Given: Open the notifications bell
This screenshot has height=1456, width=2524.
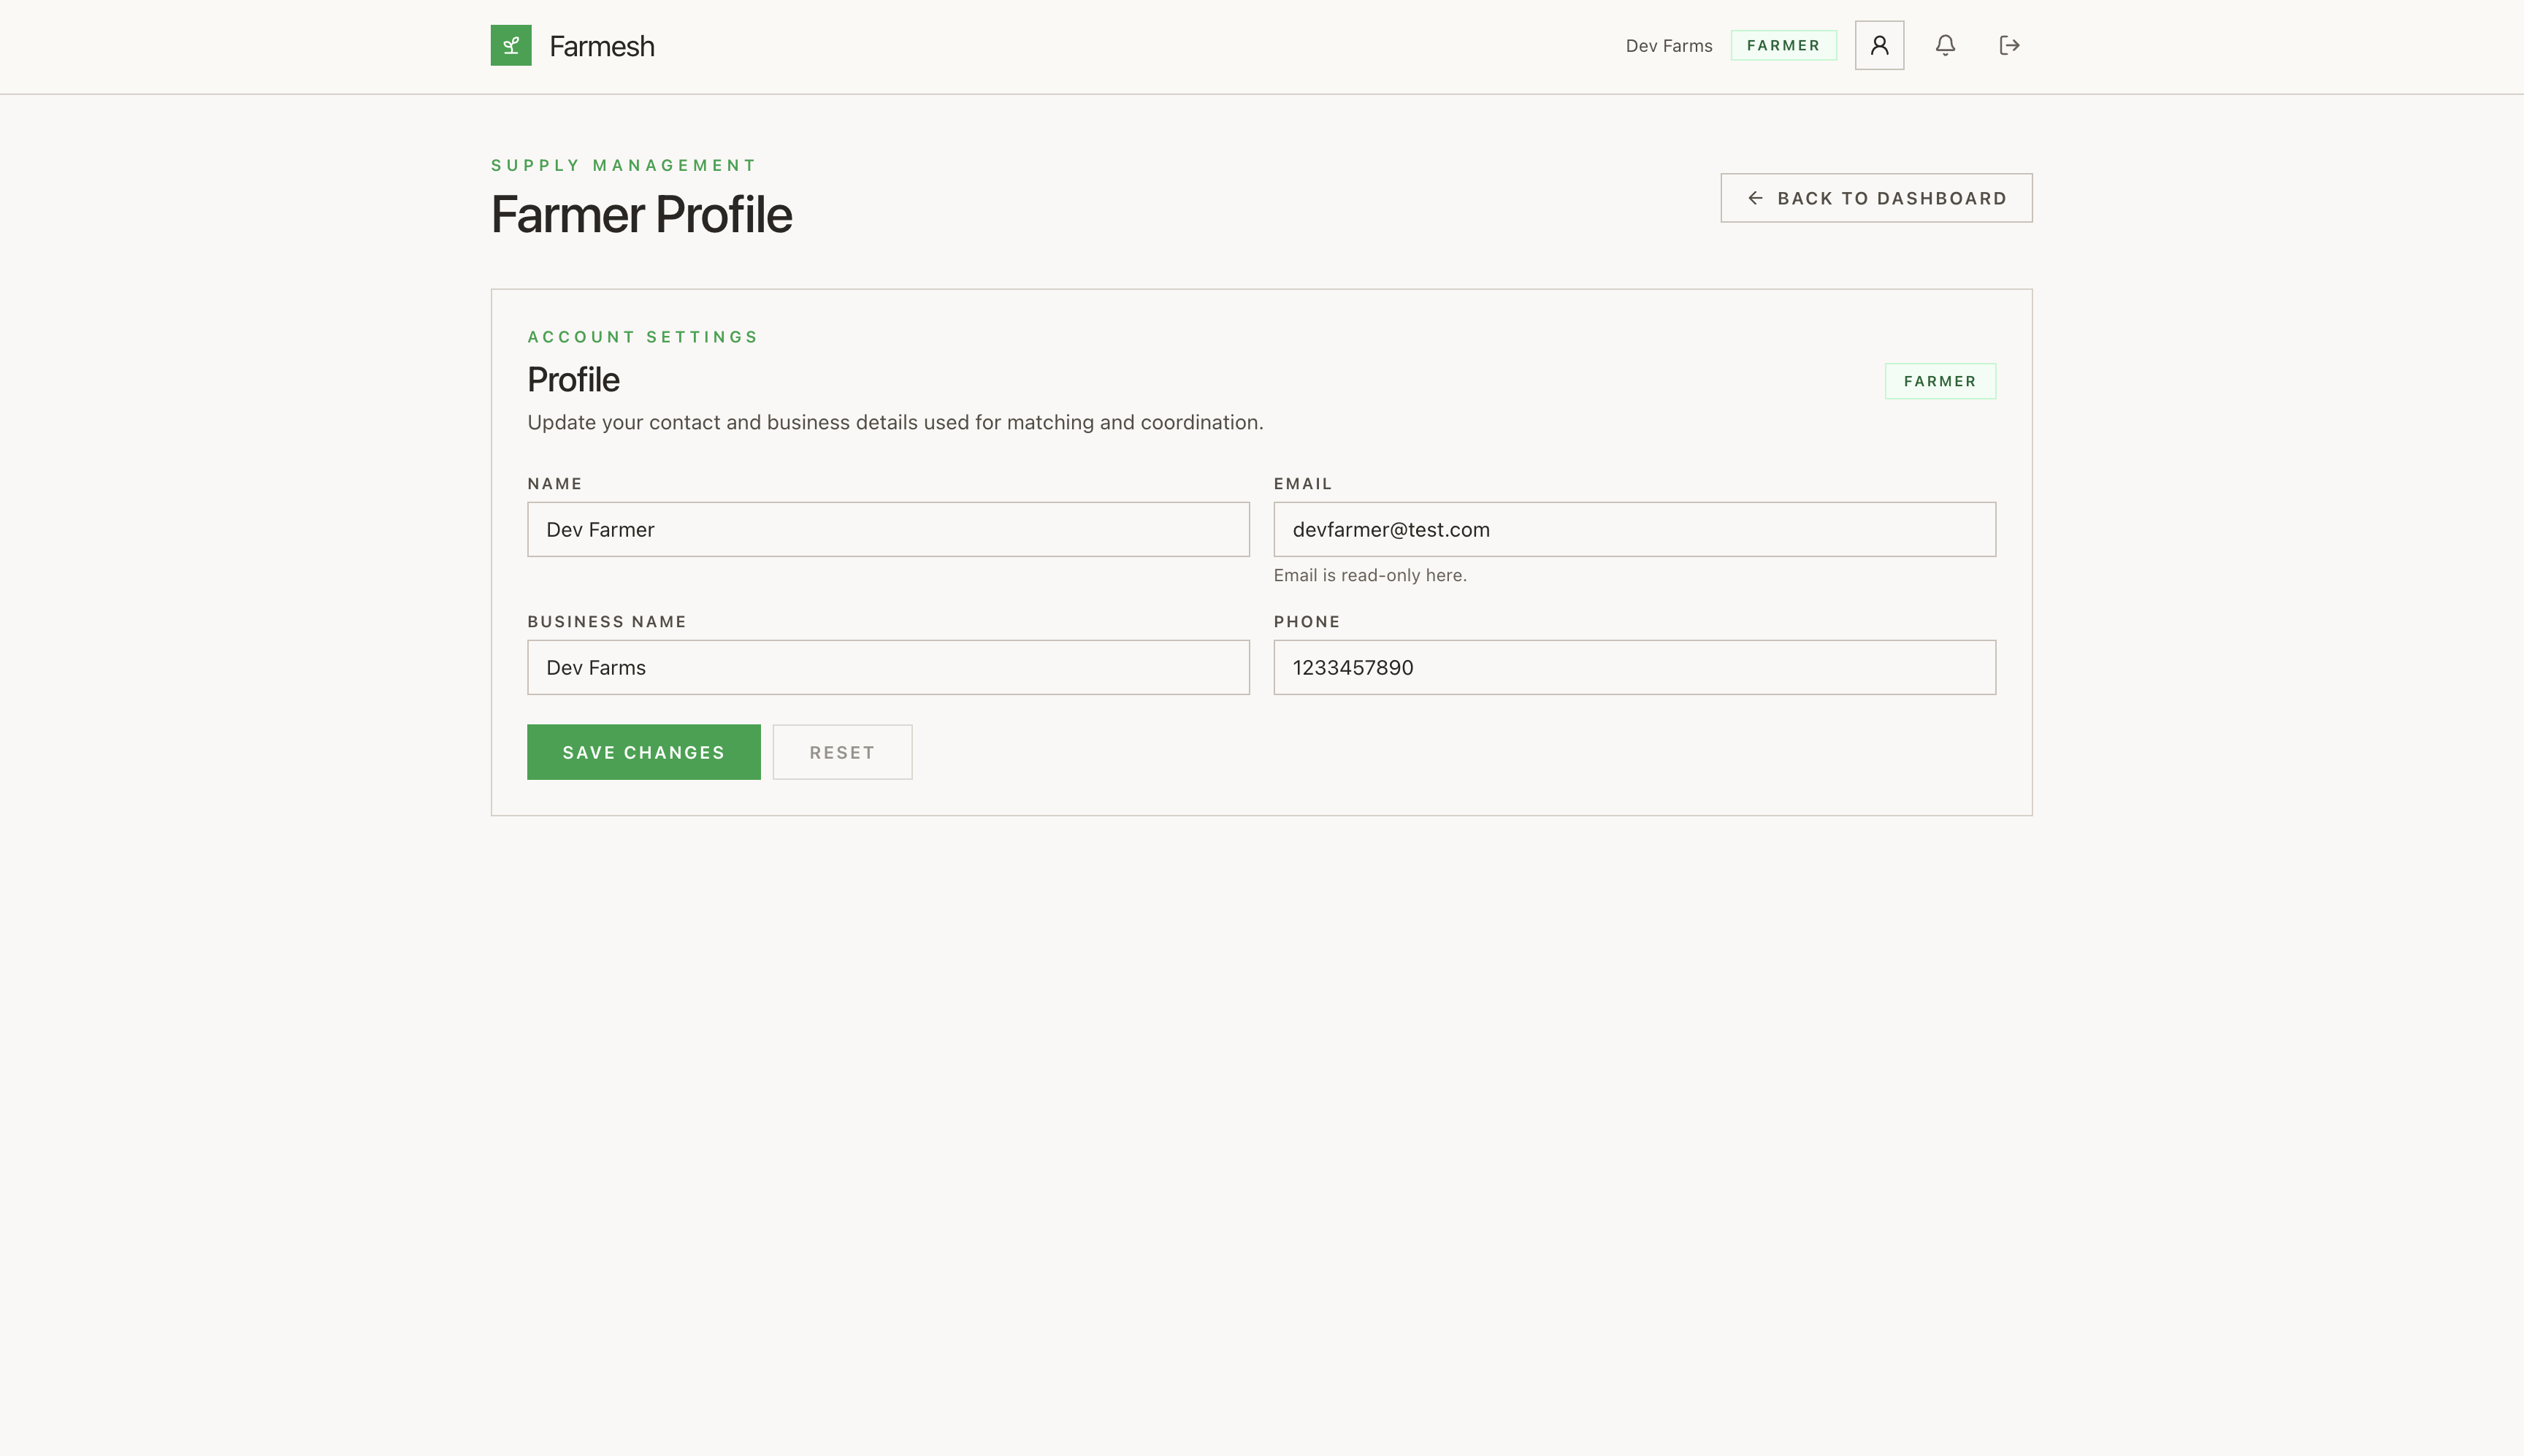Looking at the screenshot, I should (x=1944, y=45).
